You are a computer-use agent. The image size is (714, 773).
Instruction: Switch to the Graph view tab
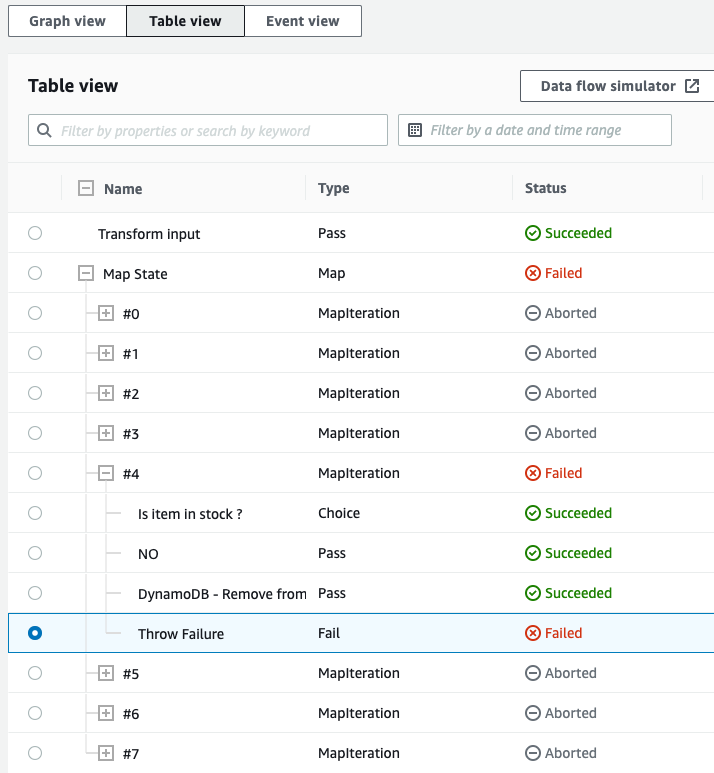click(x=67, y=21)
